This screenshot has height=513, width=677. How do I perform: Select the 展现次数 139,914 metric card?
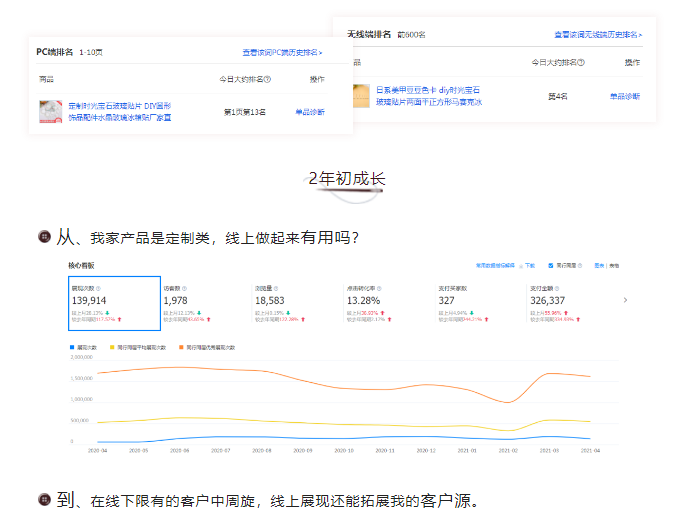click(x=114, y=303)
